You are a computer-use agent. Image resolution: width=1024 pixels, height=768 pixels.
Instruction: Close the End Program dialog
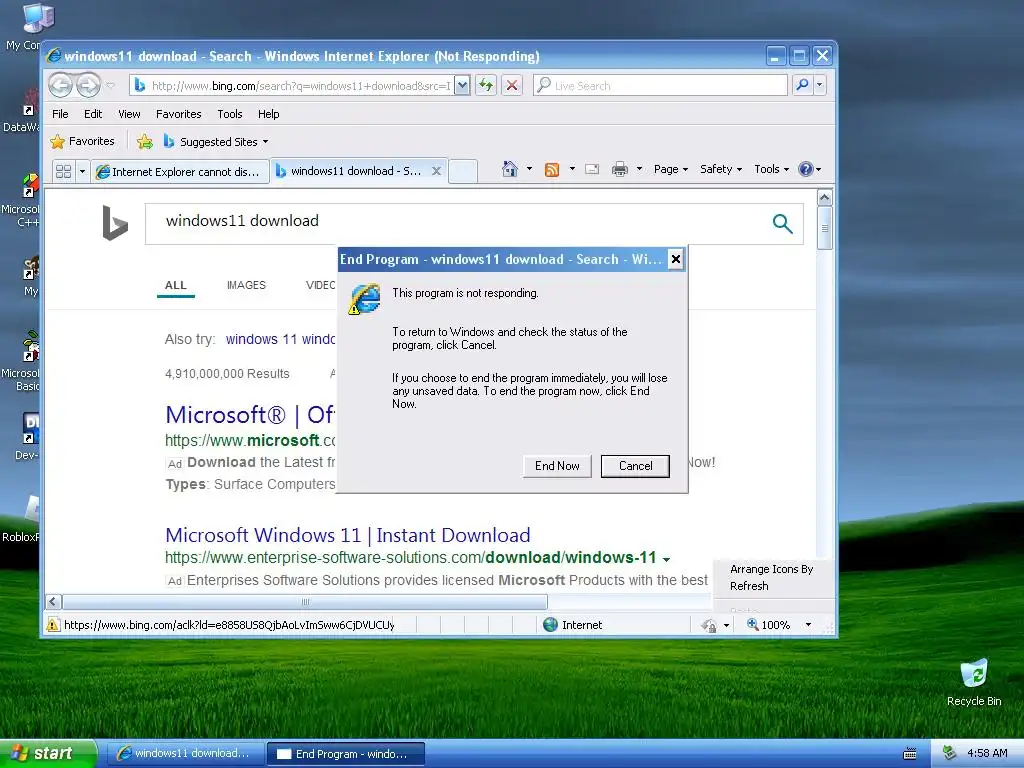[676, 259]
